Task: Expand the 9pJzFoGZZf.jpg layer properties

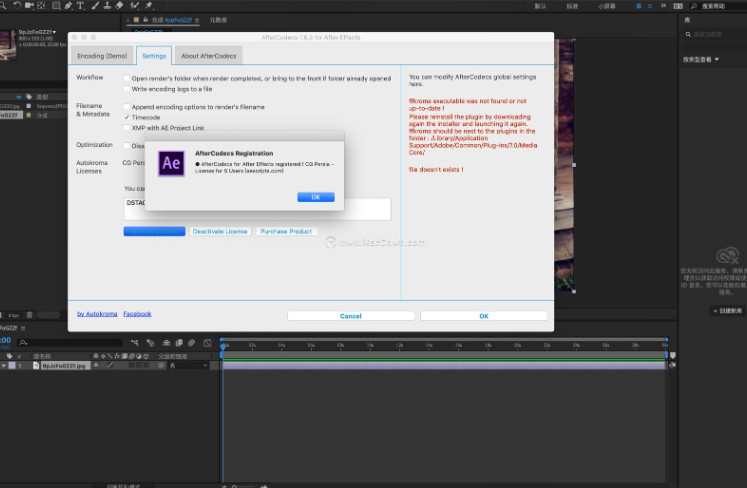Action: pyautogui.click(x=4, y=366)
